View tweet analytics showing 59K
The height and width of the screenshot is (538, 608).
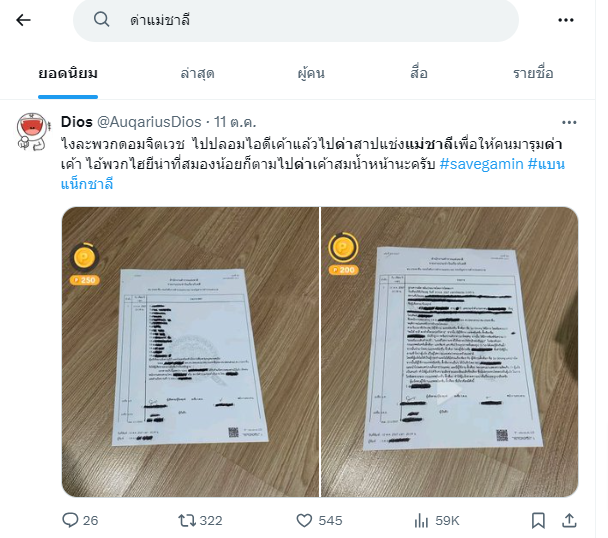pos(437,521)
